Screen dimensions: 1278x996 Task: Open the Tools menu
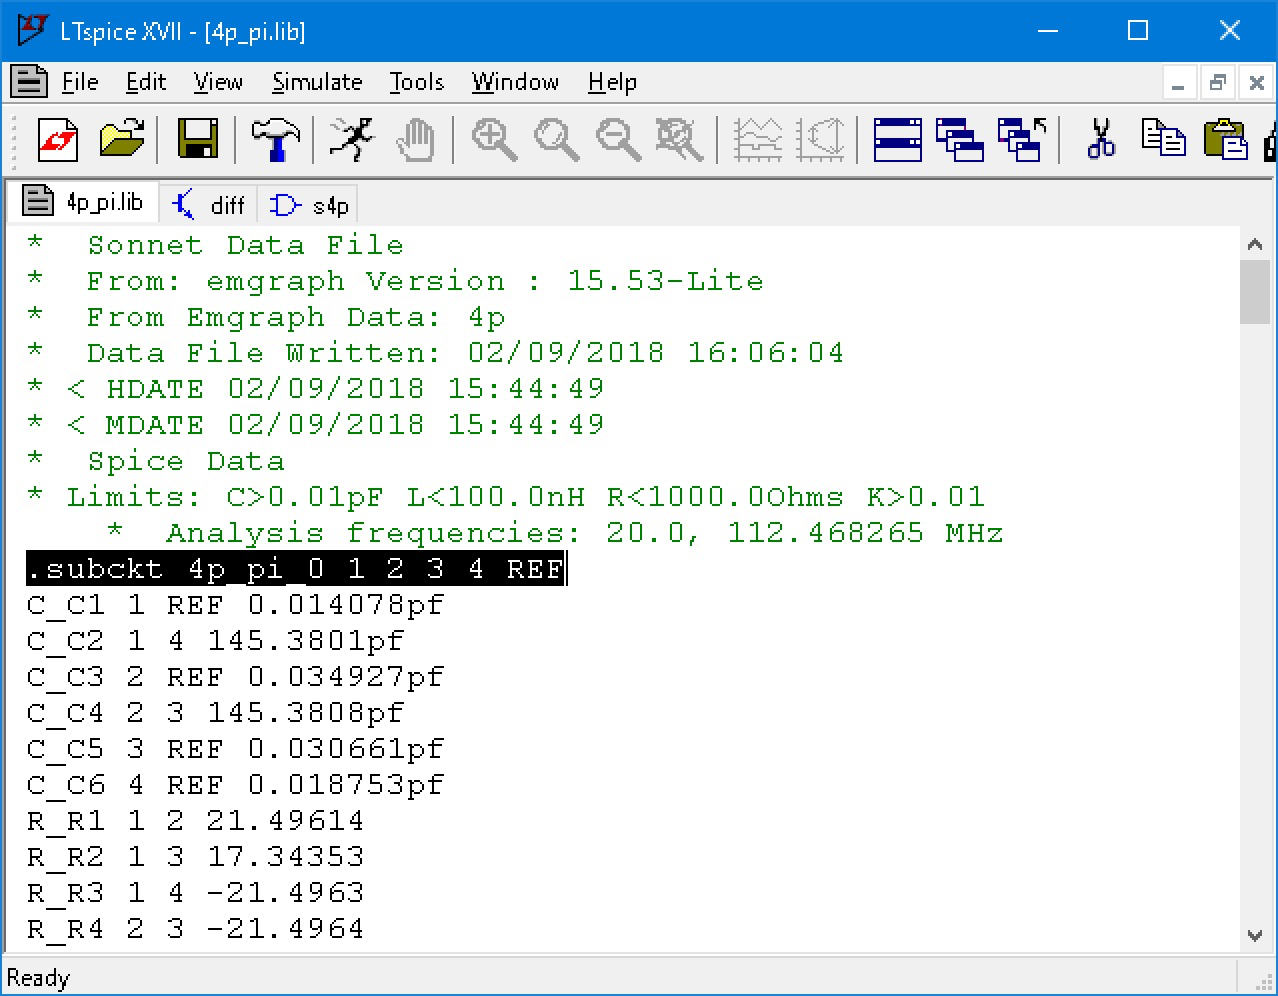[416, 82]
